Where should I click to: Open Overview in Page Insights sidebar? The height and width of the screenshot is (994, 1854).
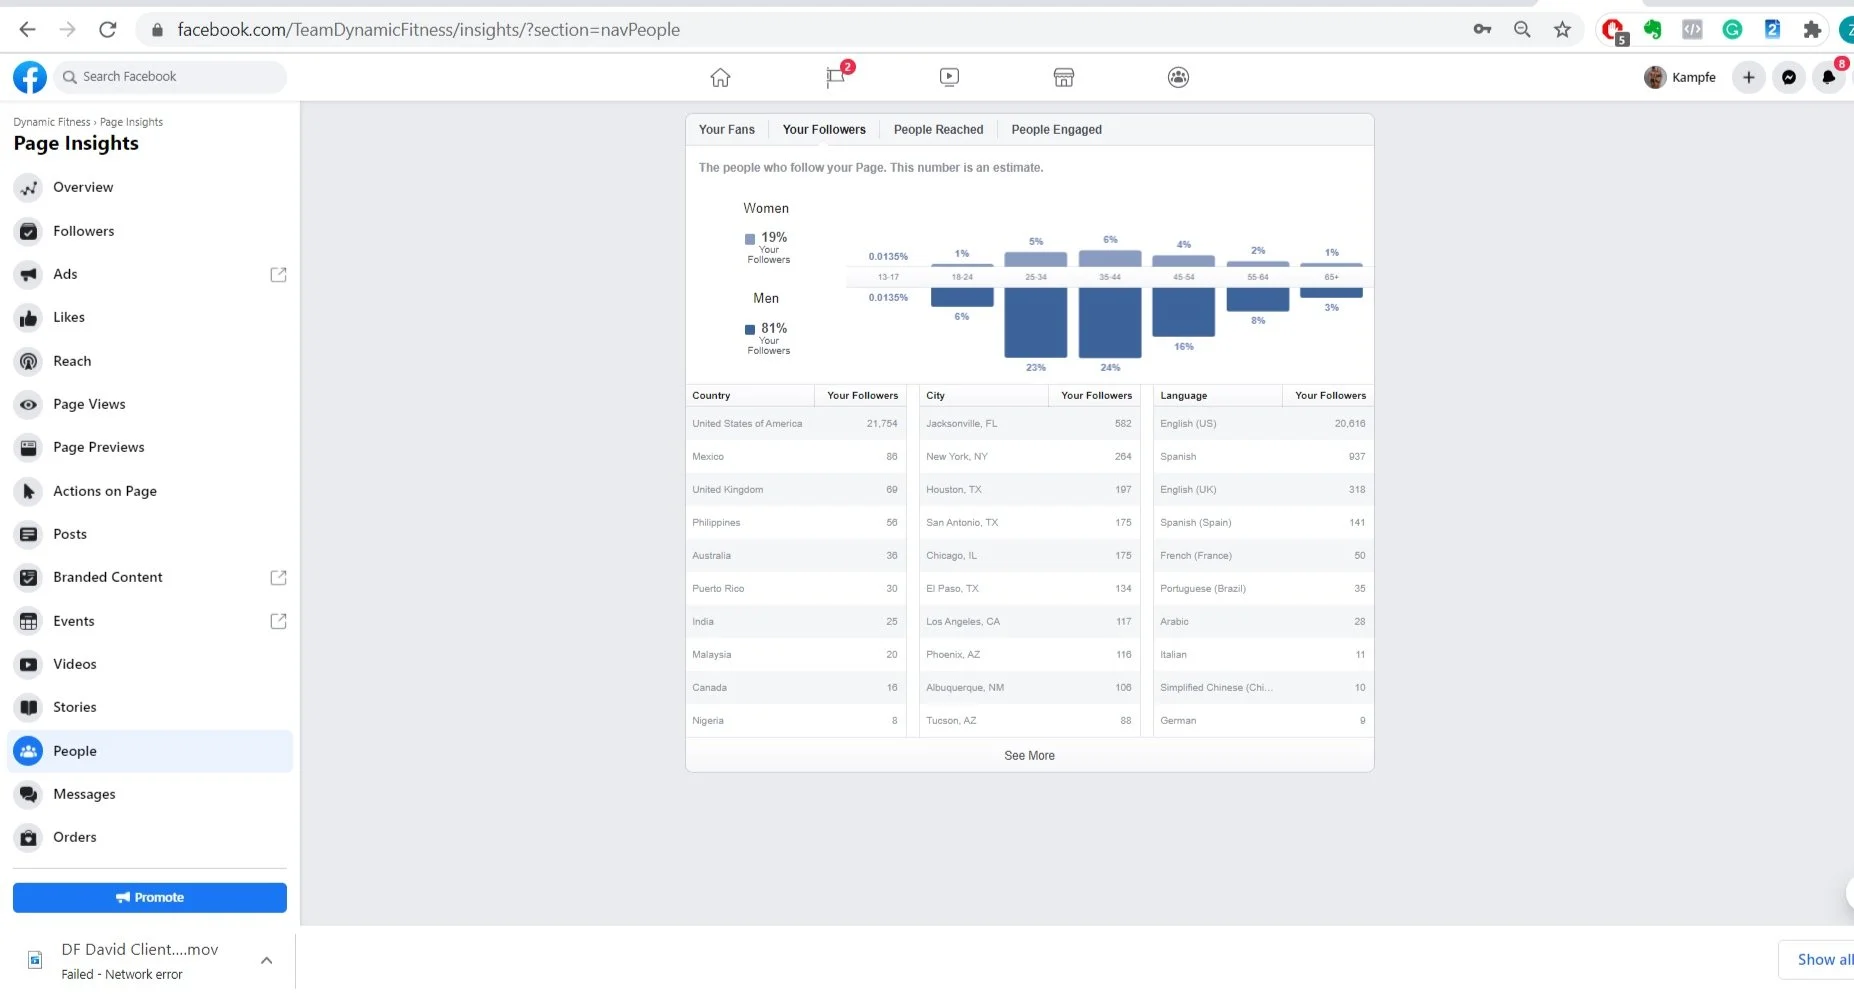click(150, 187)
